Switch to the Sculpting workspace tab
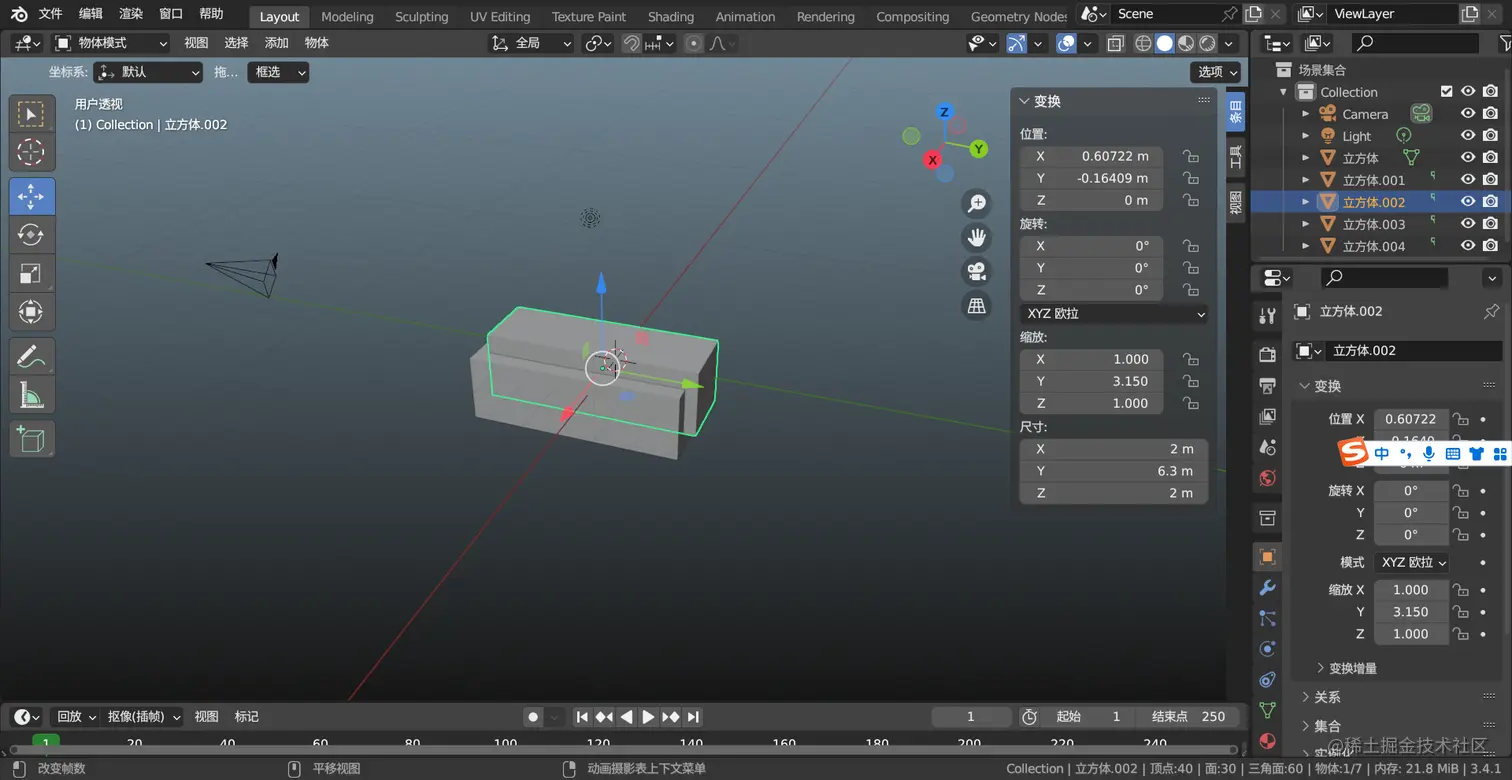 coord(421,16)
